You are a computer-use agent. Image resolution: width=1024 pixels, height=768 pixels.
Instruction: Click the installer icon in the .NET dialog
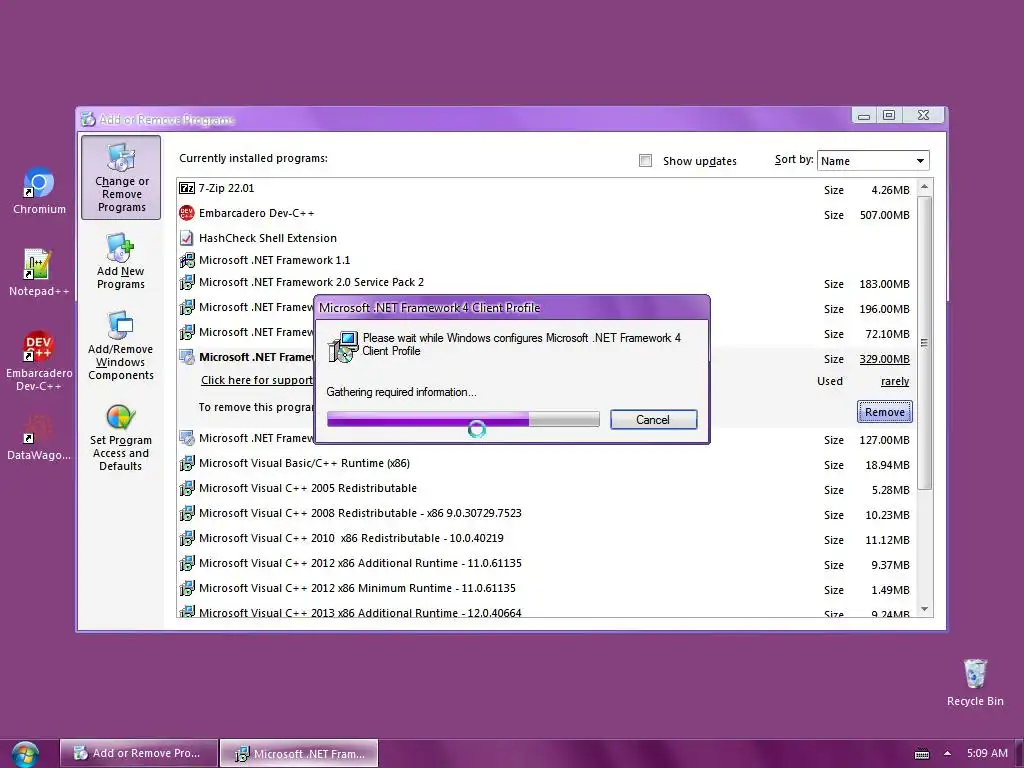tap(343, 347)
